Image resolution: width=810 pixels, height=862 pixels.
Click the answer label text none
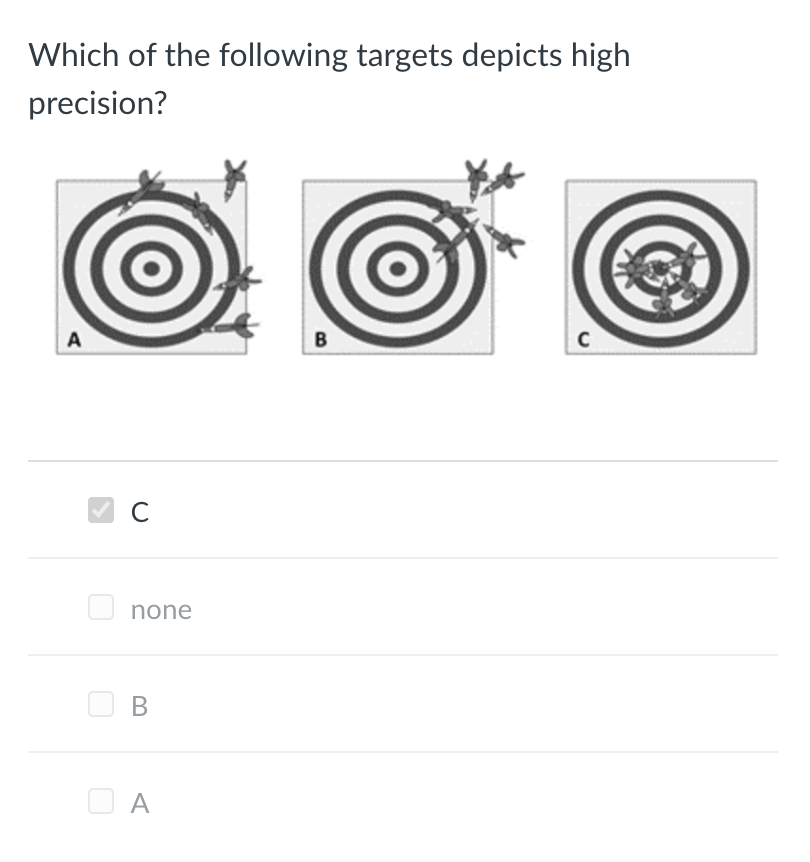pyautogui.click(x=161, y=610)
